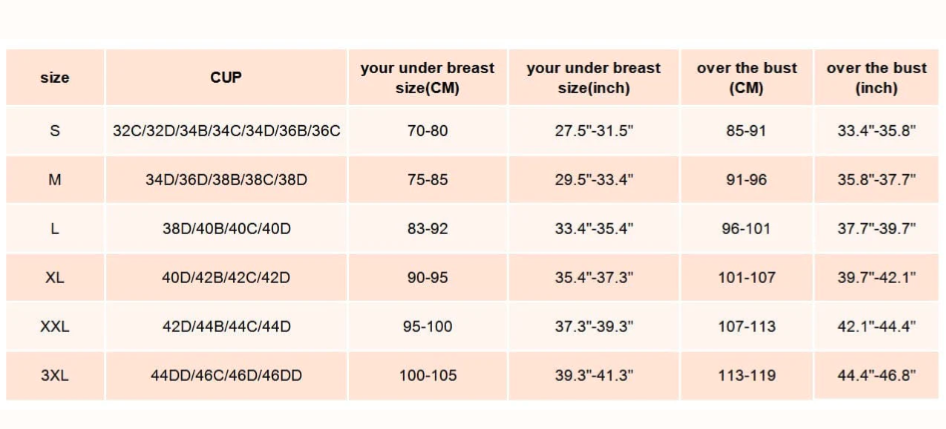Click the XXL size row label
This screenshot has height=429, width=946.
tap(55, 327)
